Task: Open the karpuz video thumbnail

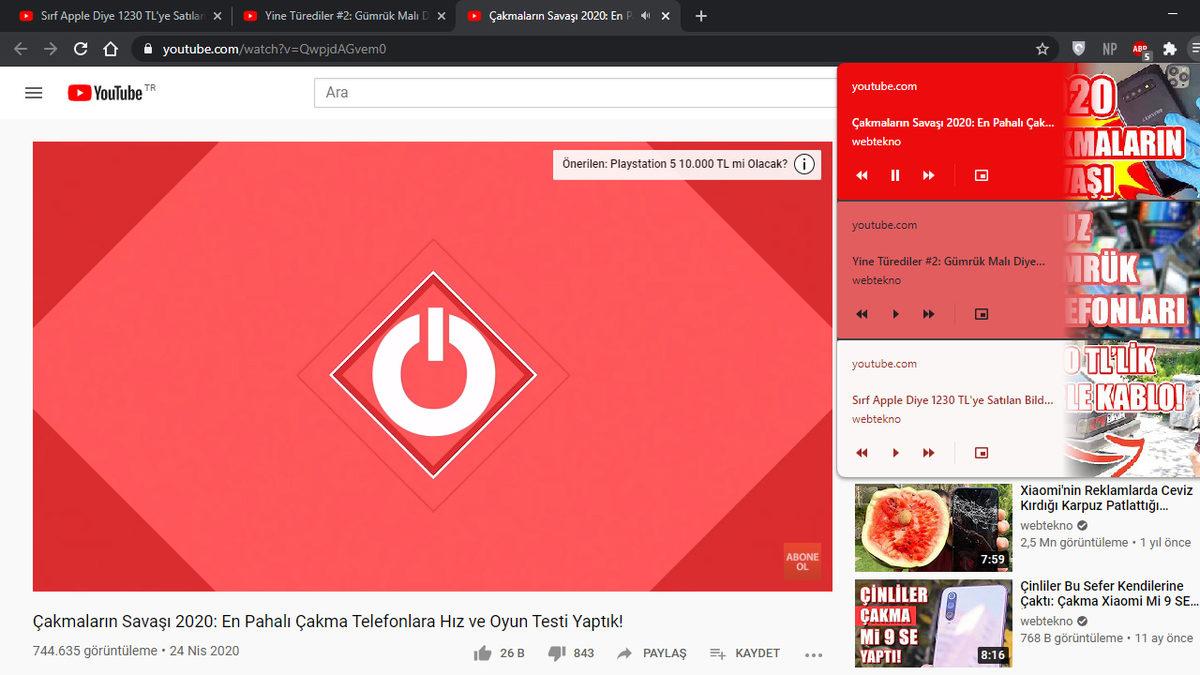Action: point(932,524)
